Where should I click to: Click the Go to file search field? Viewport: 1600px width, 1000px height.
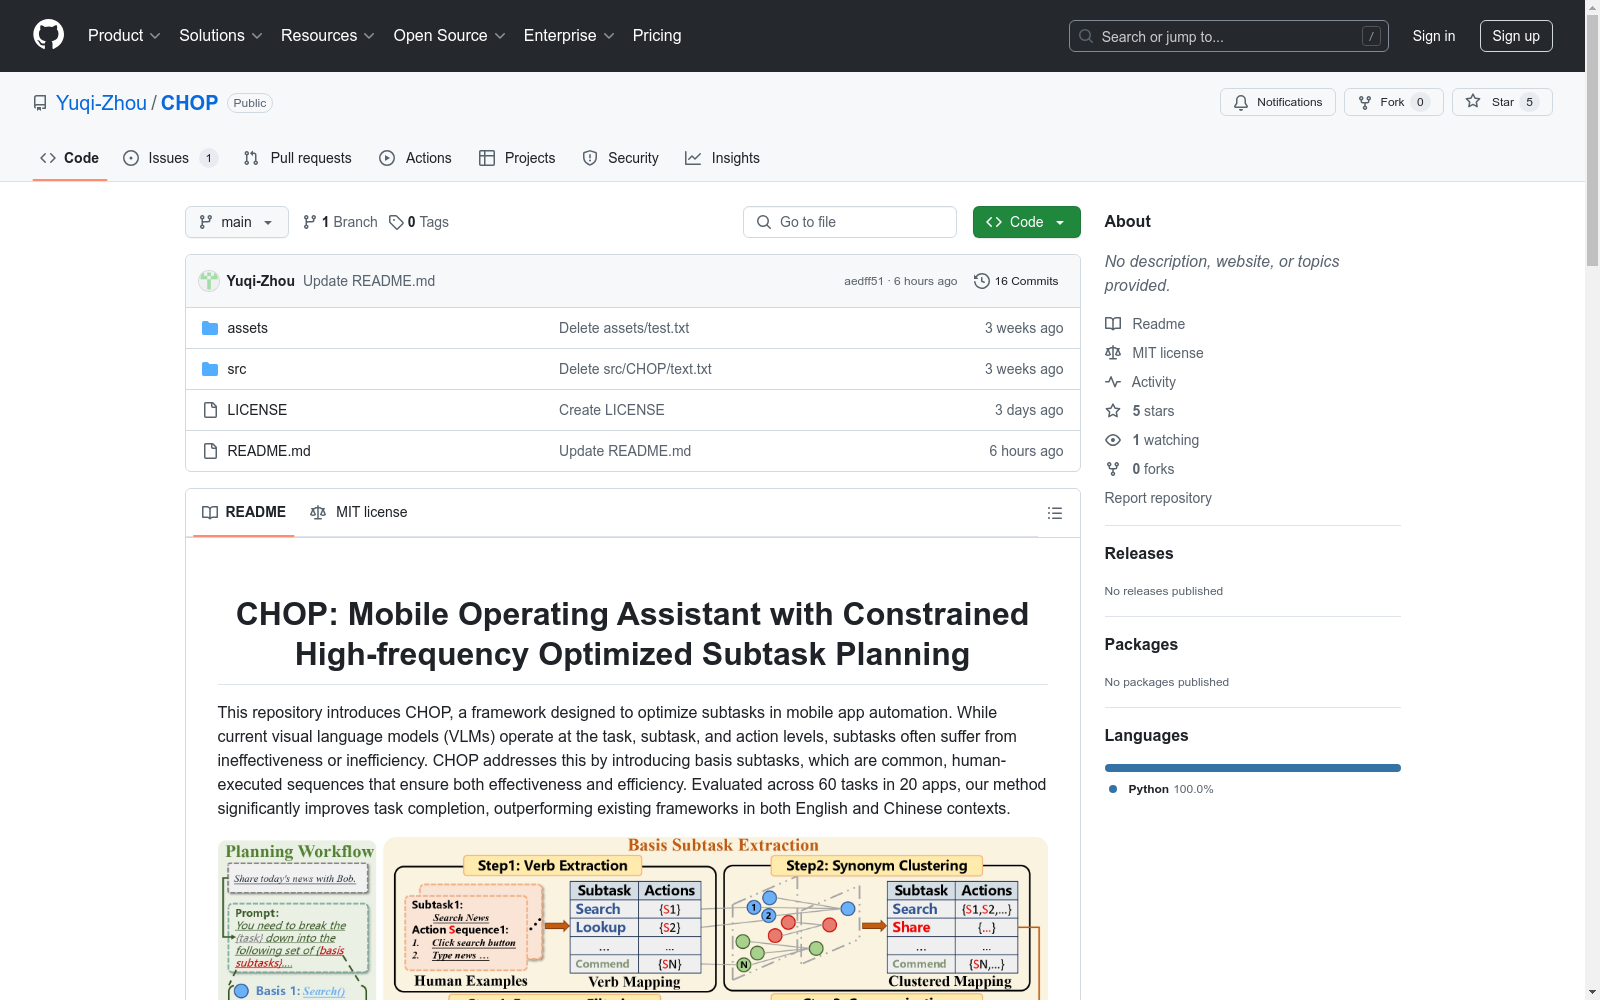(x=850, y=222)
